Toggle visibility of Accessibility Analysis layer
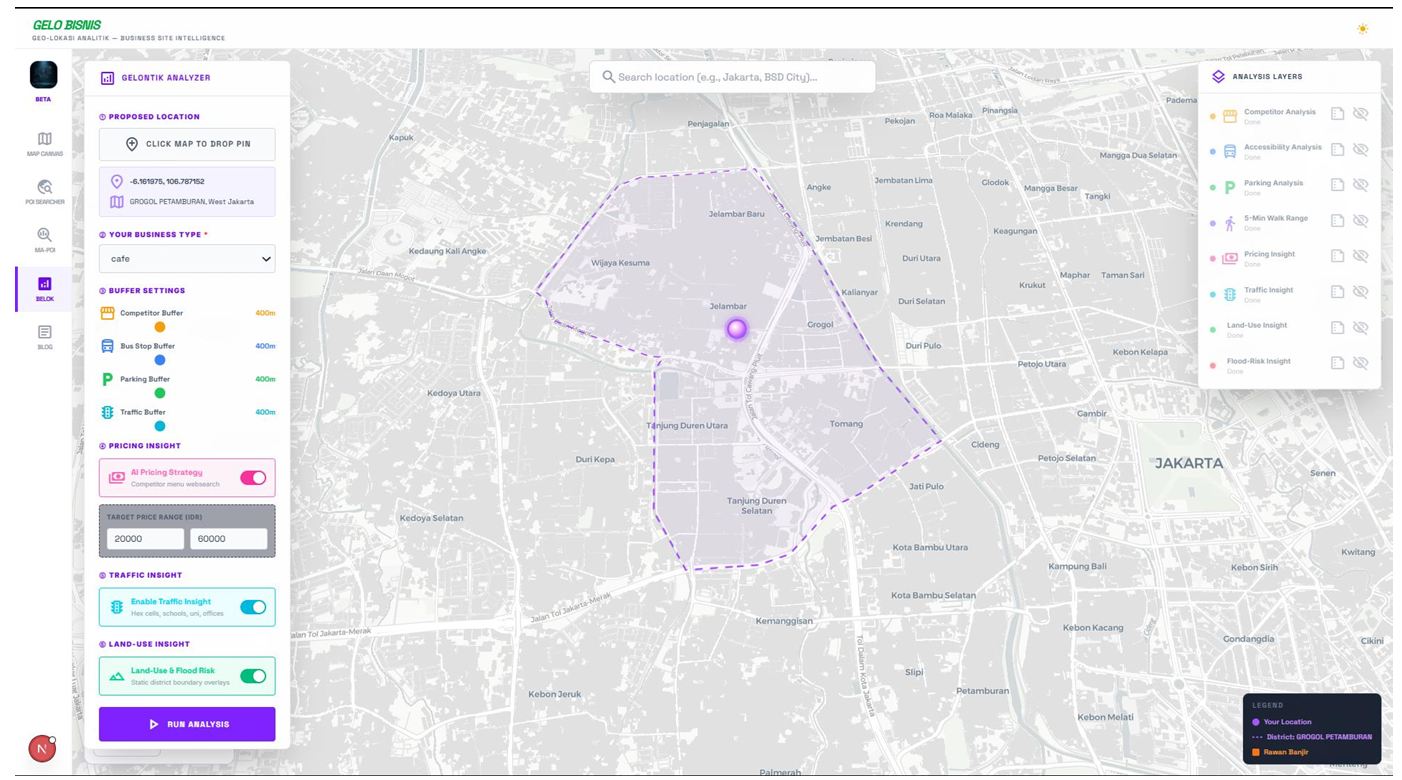 (1360, 149)
